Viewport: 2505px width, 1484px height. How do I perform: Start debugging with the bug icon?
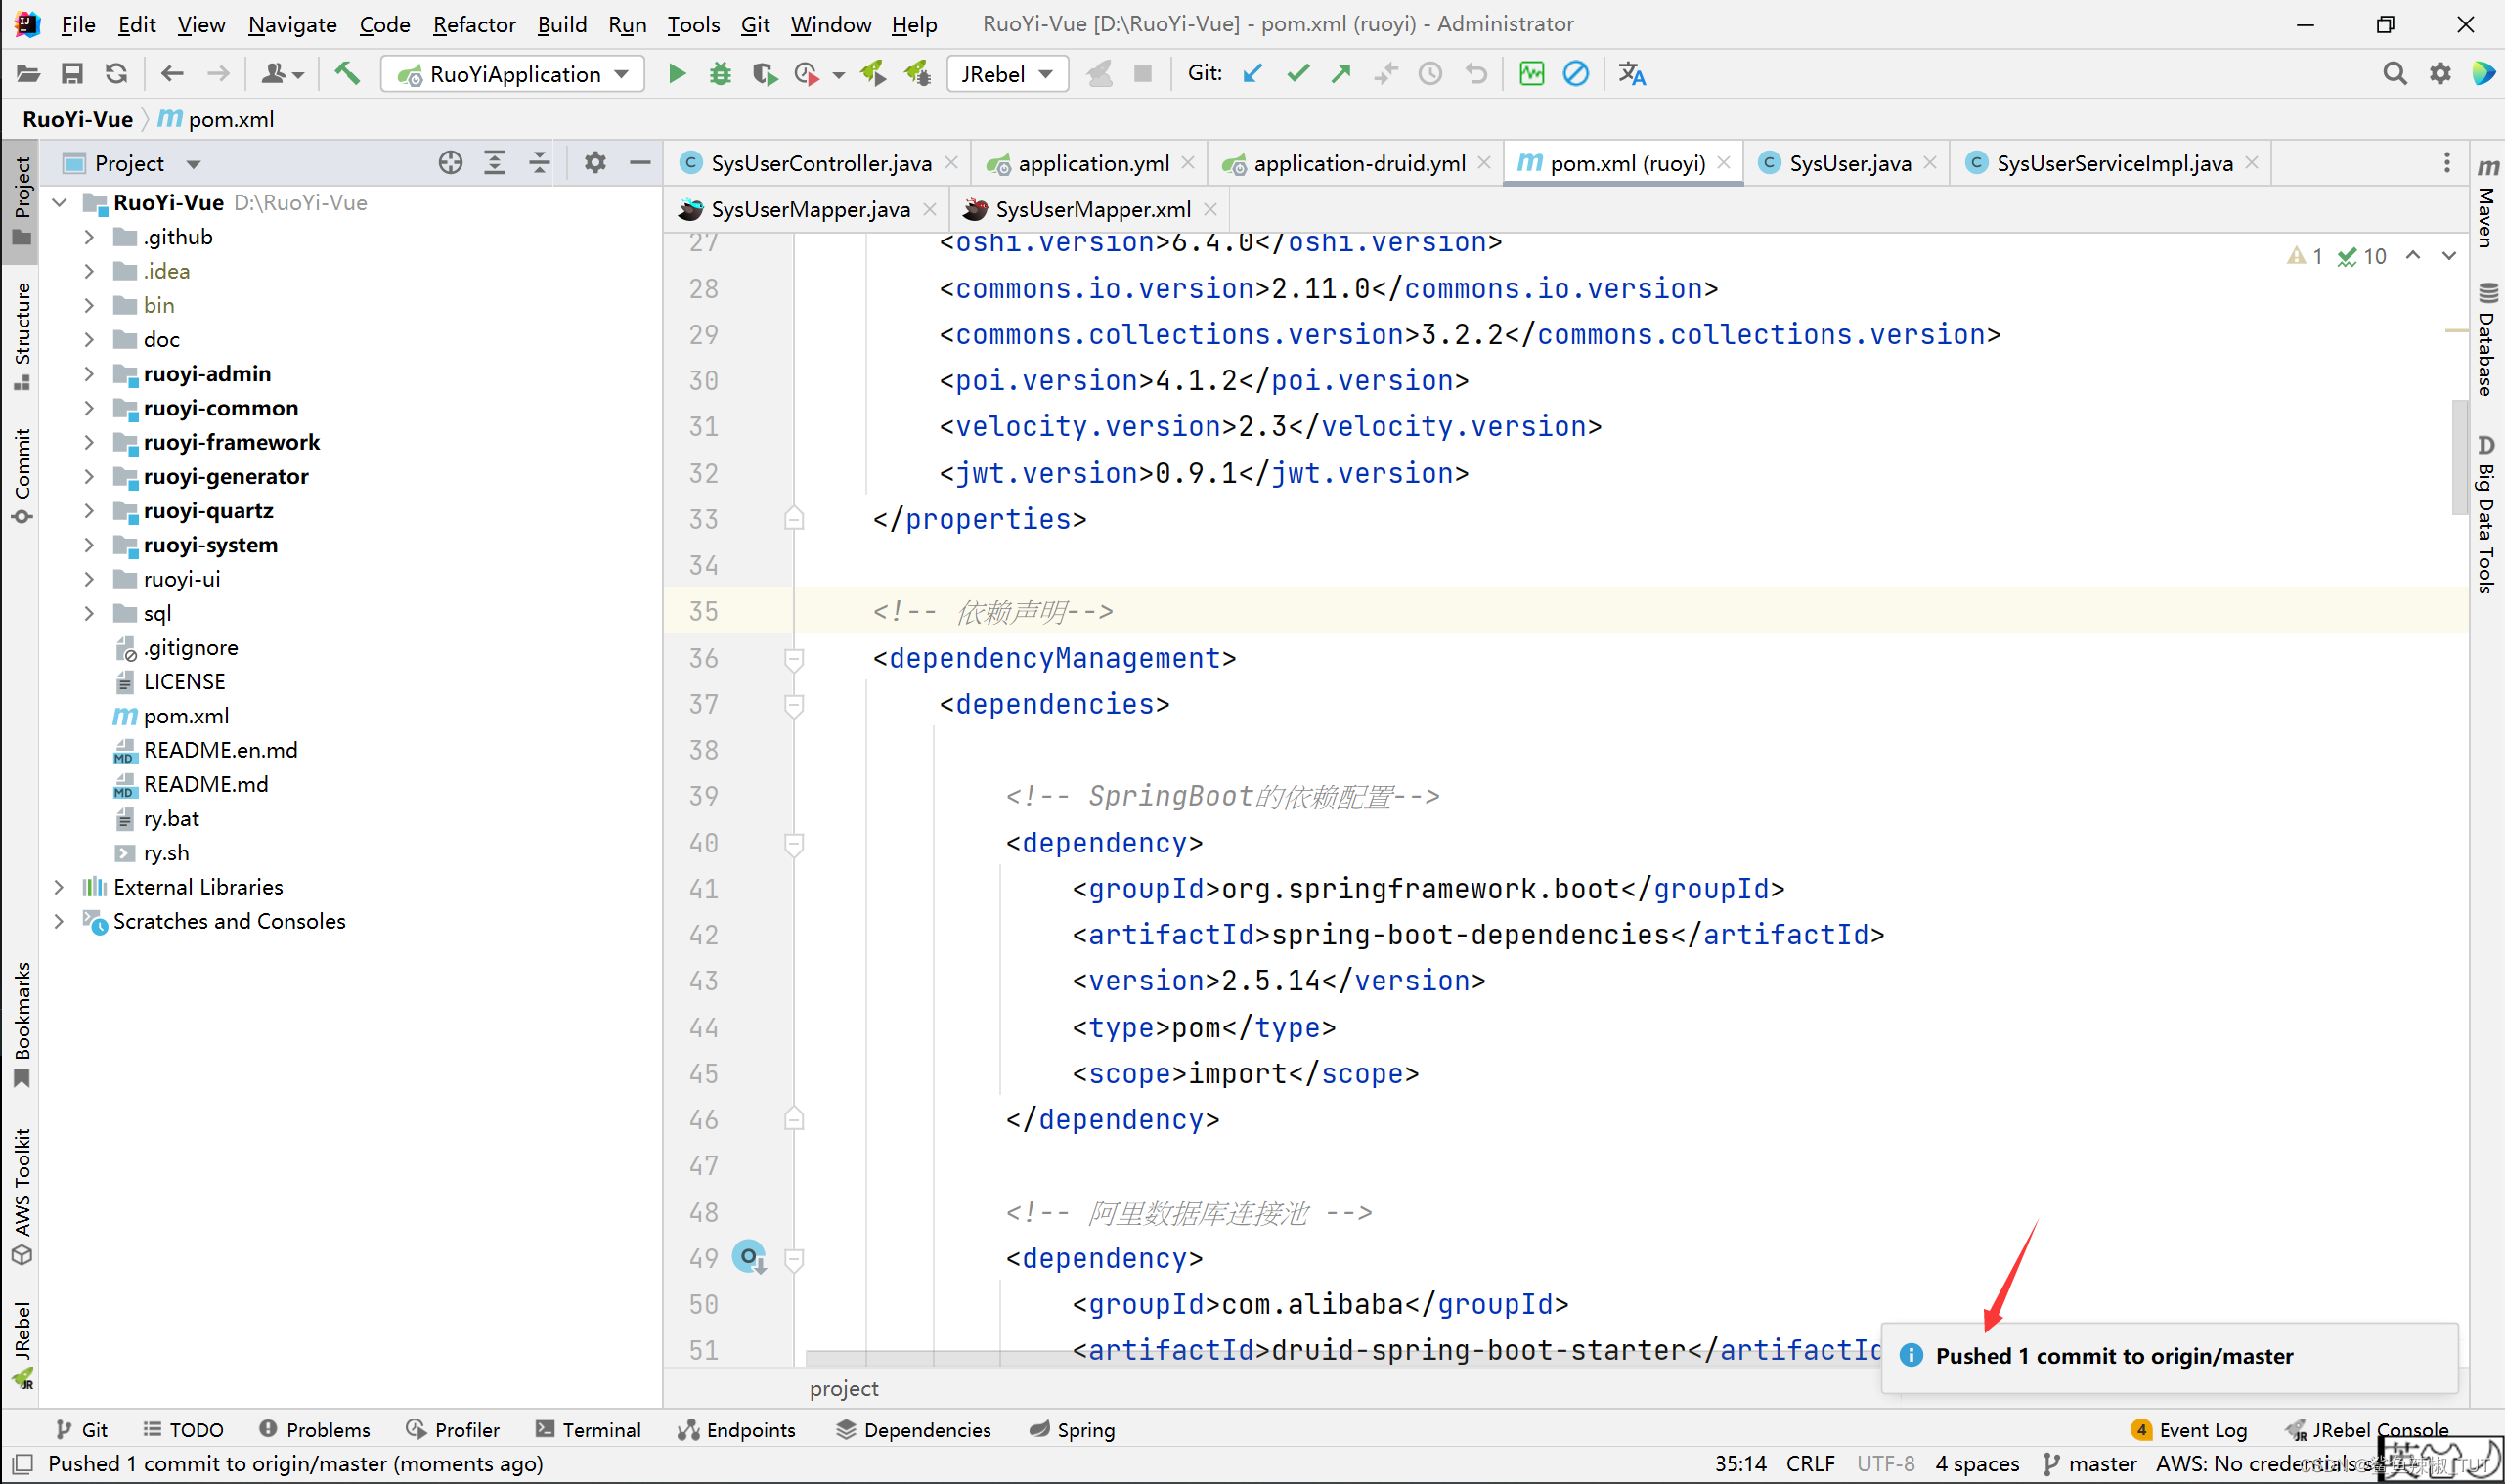point(720,74)
